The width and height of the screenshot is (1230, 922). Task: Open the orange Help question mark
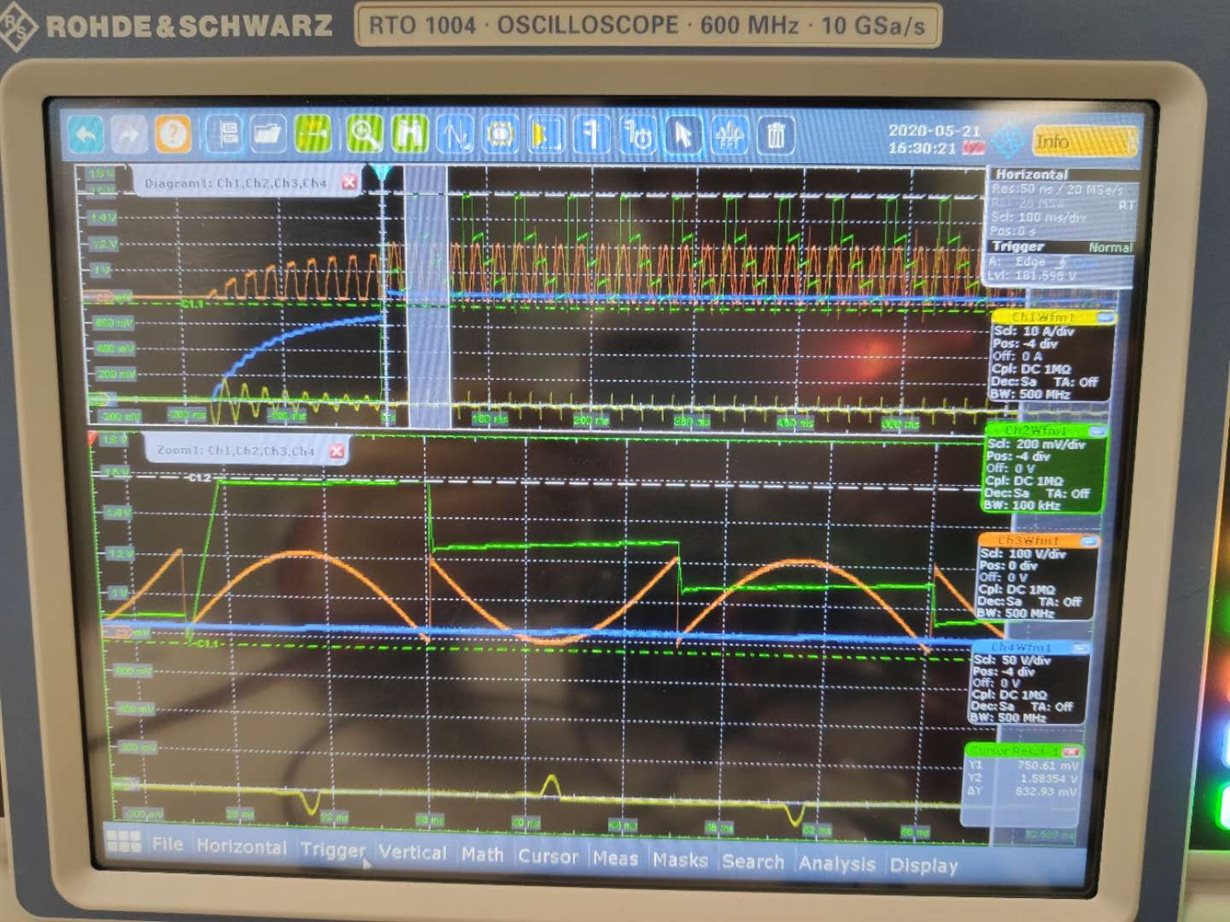(x=172, y=133)
